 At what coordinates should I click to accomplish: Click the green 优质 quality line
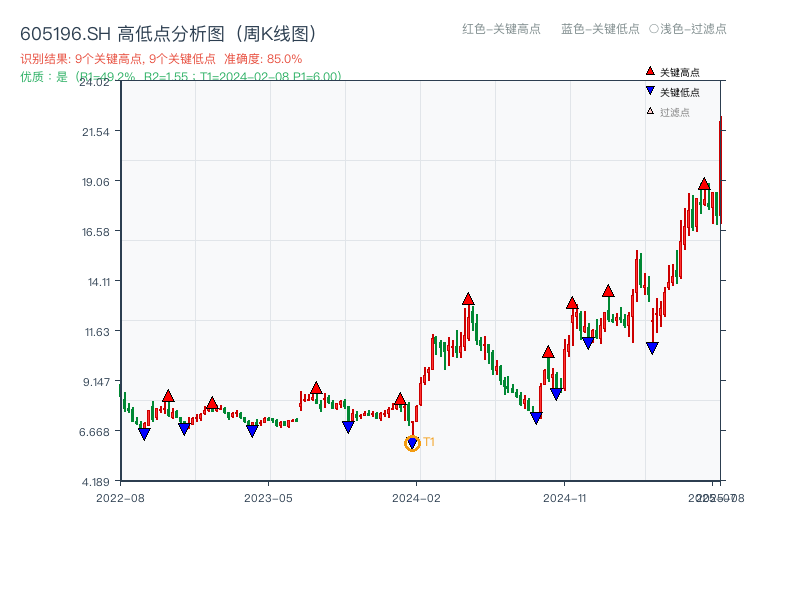coord(181,77)
